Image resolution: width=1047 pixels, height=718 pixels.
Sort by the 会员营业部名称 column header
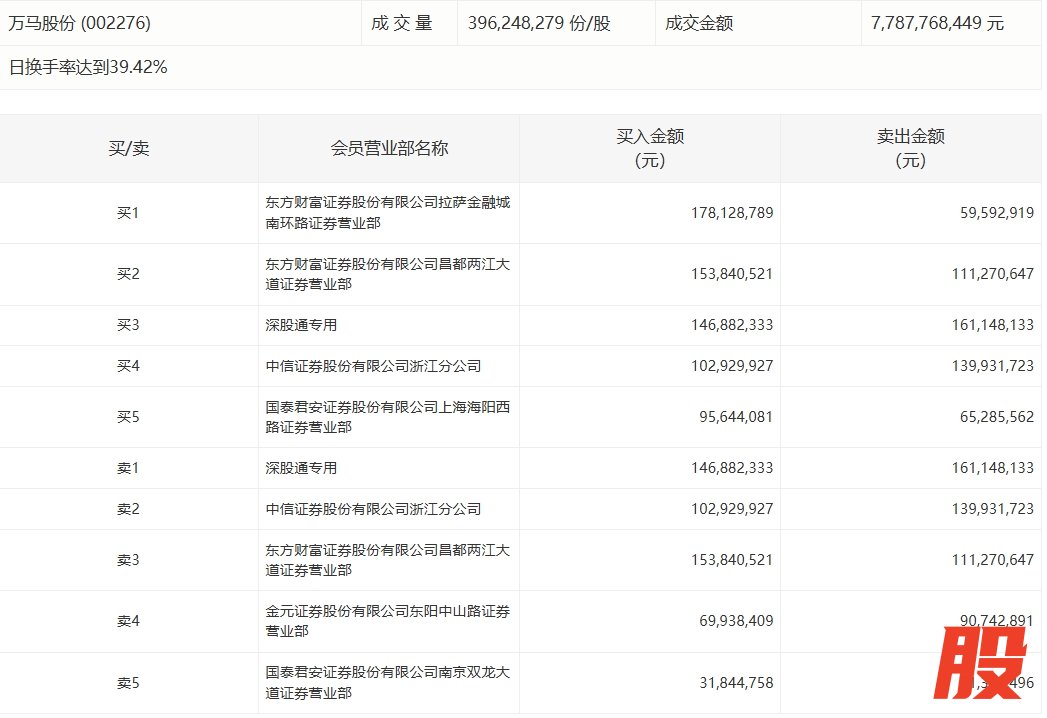(389, 148)
